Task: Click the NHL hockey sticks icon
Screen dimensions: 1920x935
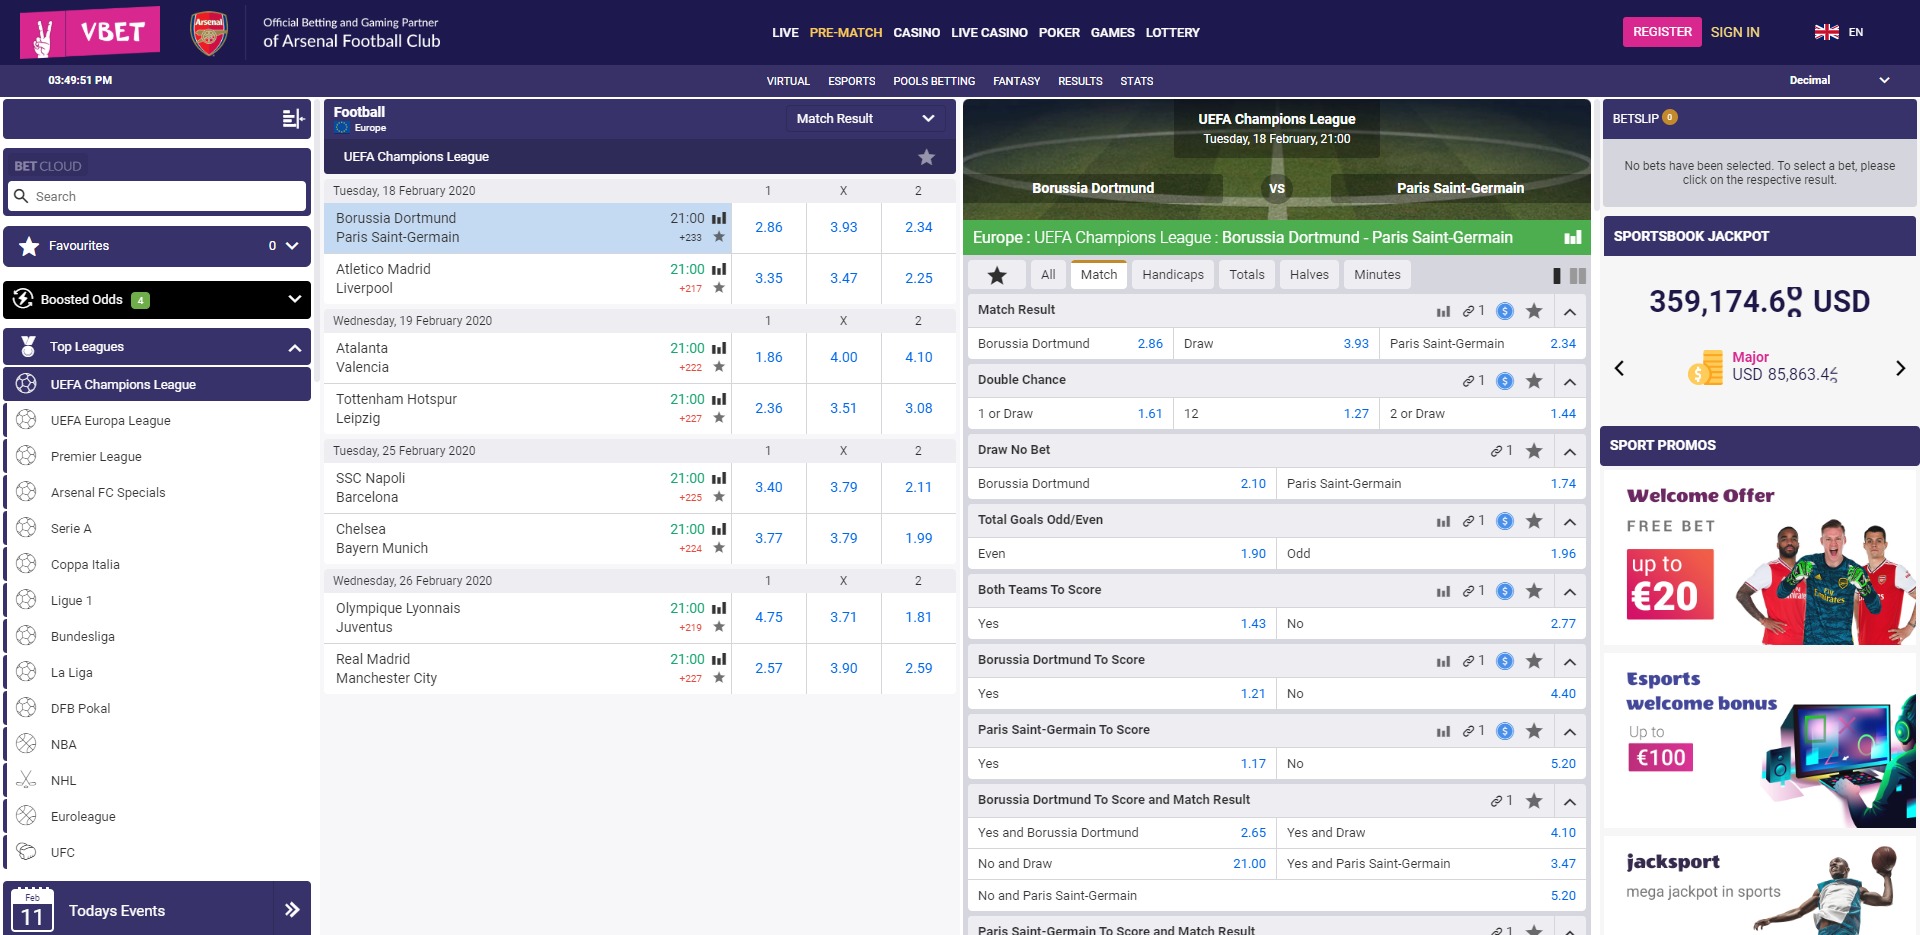Action: [x=27, y=780]
